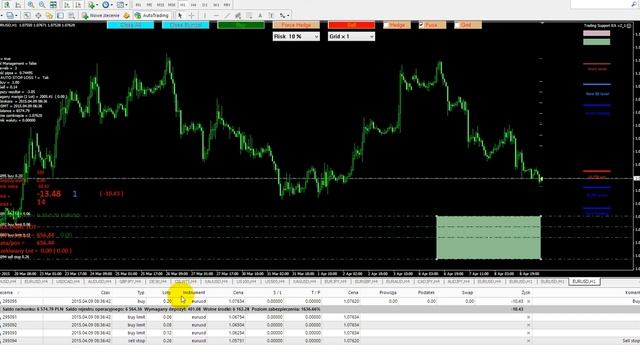Open the GBPJPY,H4 chart tab
Image resolution: width=640 pixels, height=360 pixels.
tap(130, 282)
